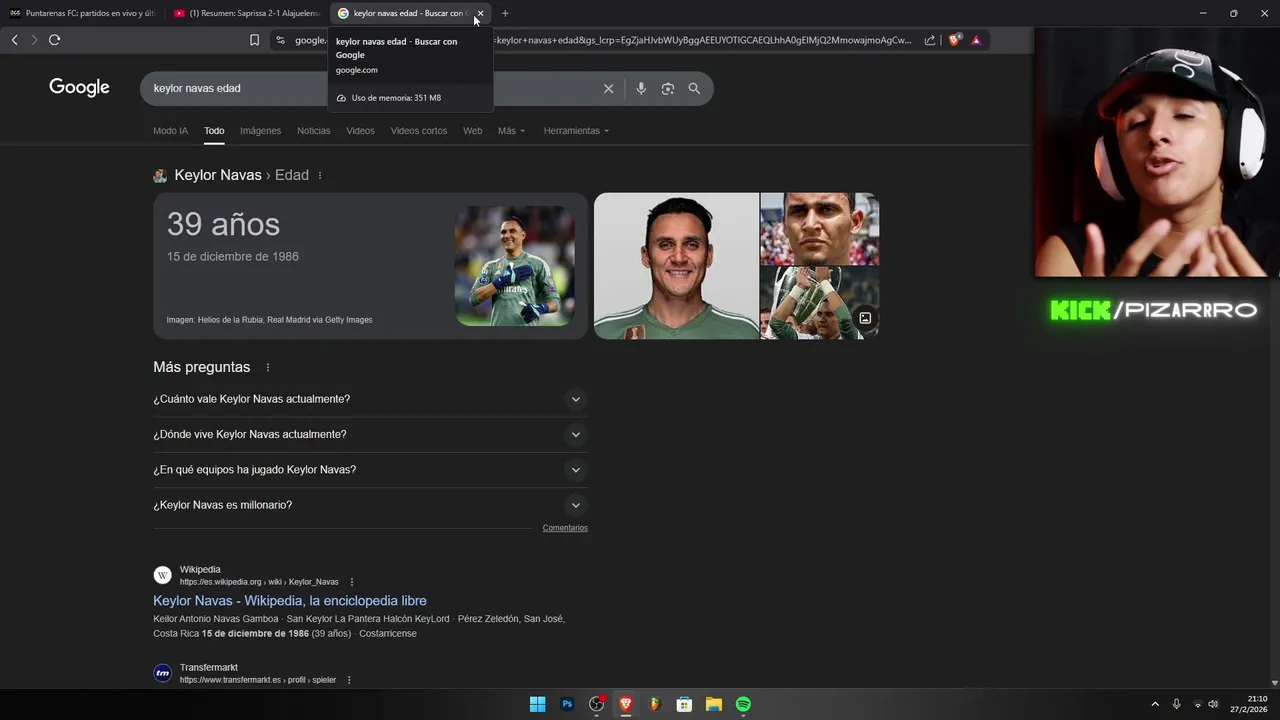The height and width of the screenshot is (720, 1280).
Task: Open Microsoft Store from the taskbar
Action: click(684, 704)
